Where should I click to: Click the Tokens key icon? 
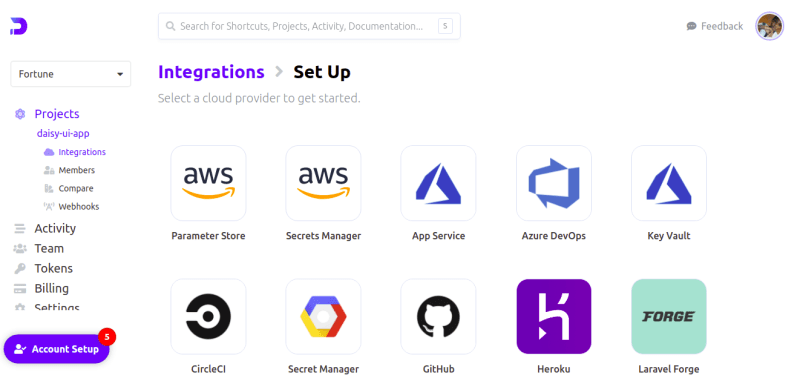tap(20, 268)
